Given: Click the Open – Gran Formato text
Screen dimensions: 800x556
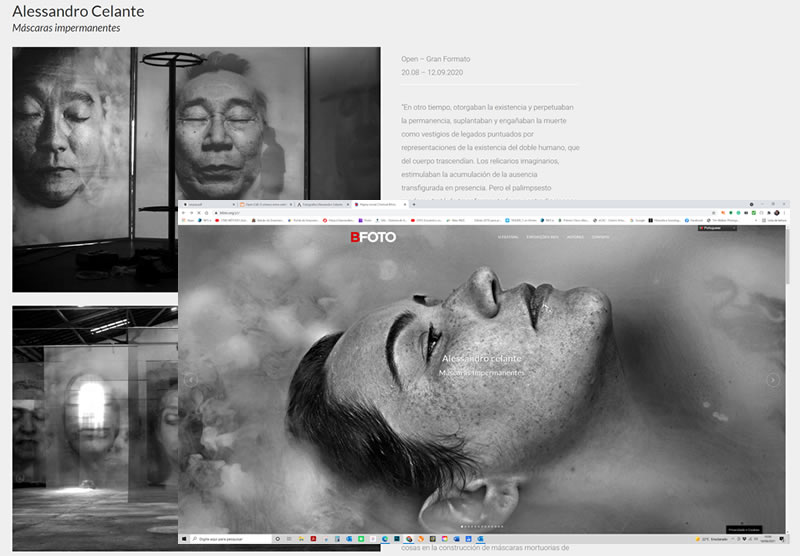Looking at the screenshot, I should [x=435, y=59].
